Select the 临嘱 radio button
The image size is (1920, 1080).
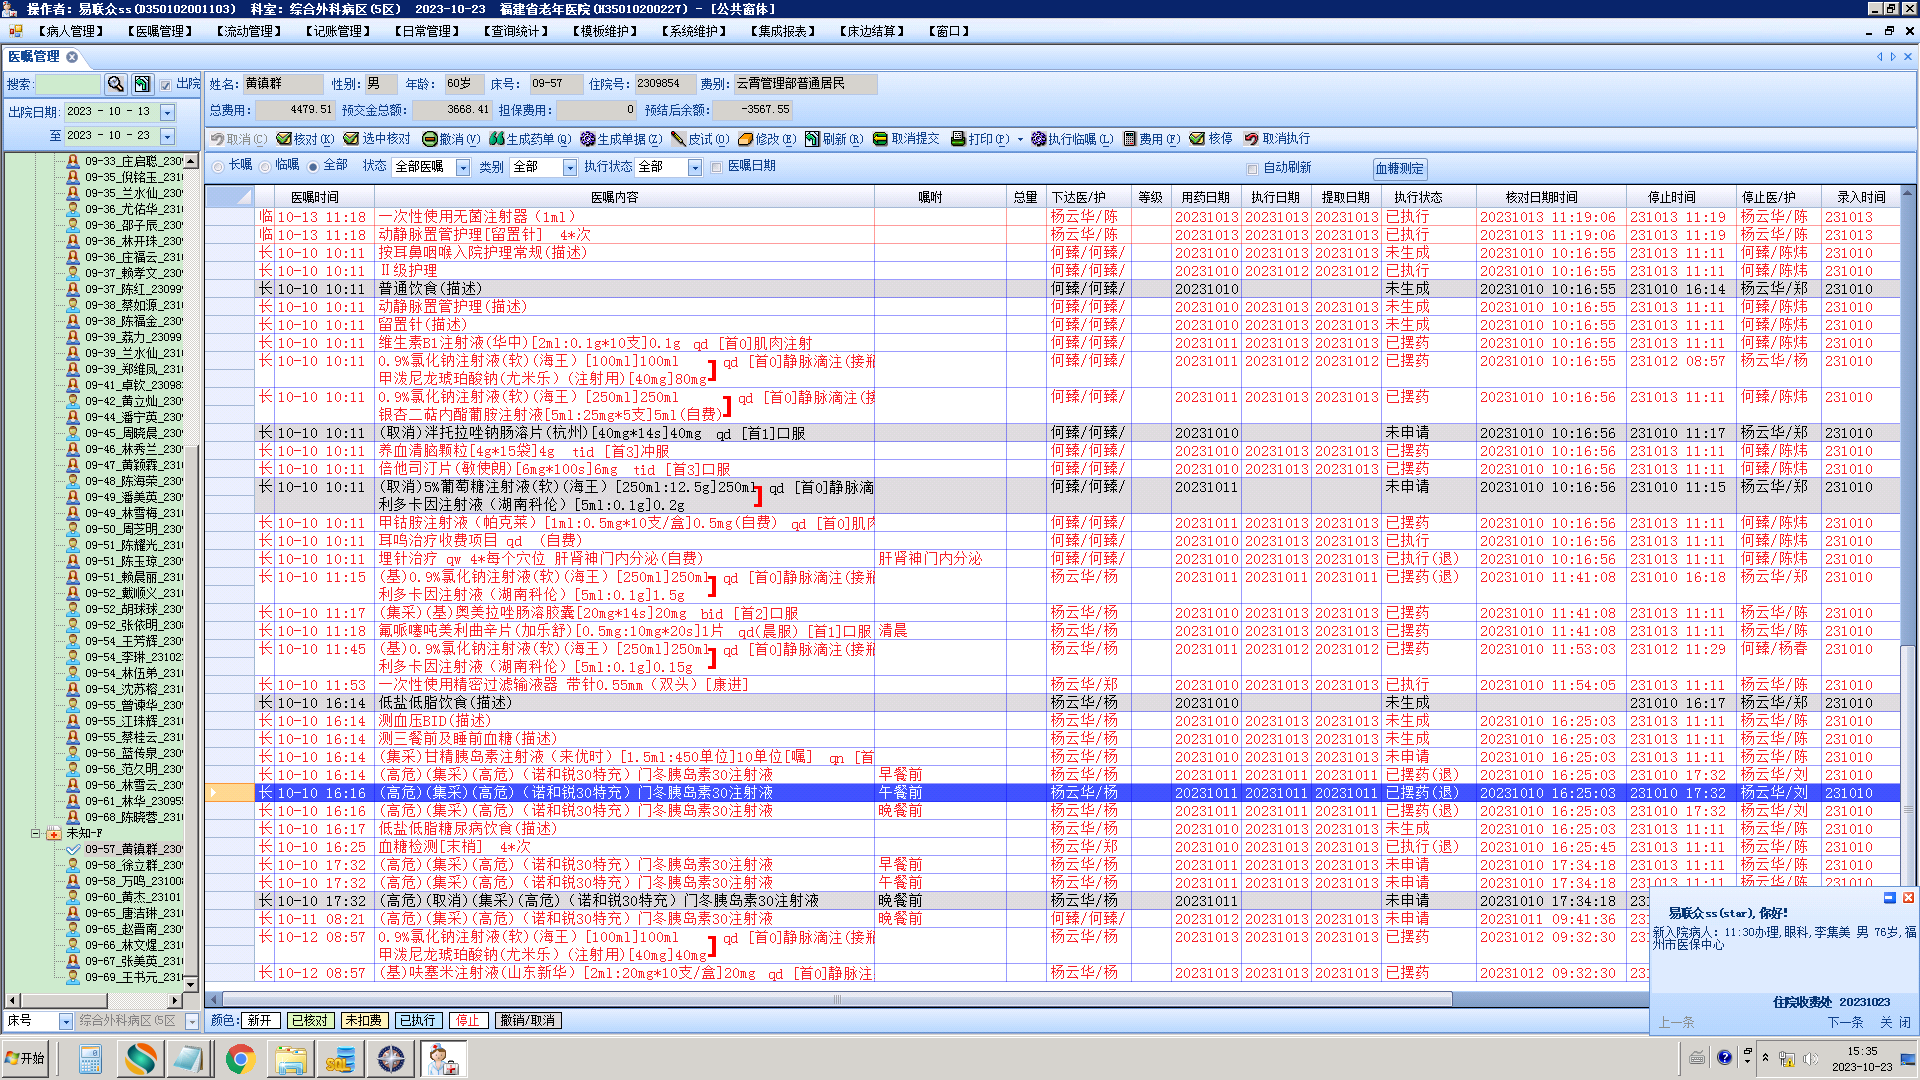tap(265, 166)
